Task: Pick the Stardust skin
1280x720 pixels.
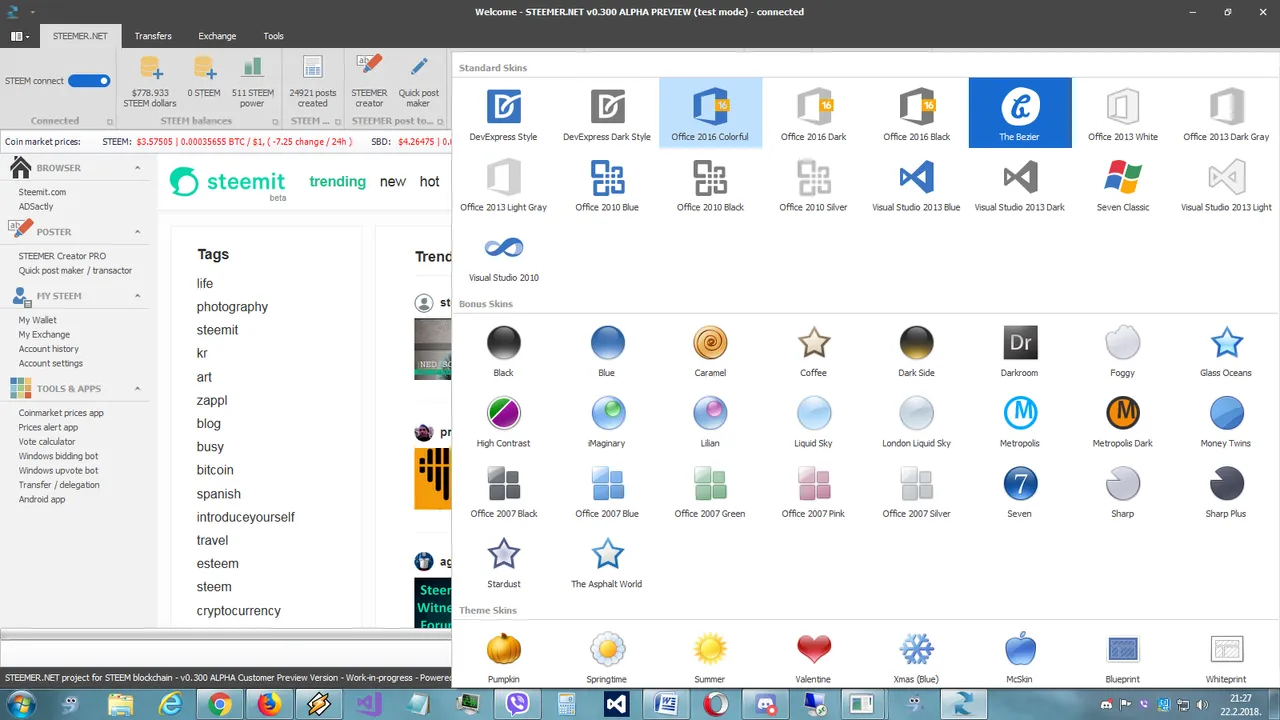Action: (x=503, y=560)
